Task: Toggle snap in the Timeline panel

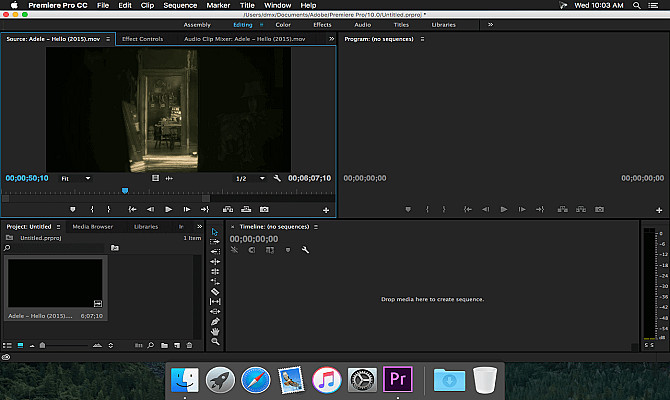Action: 251,250
